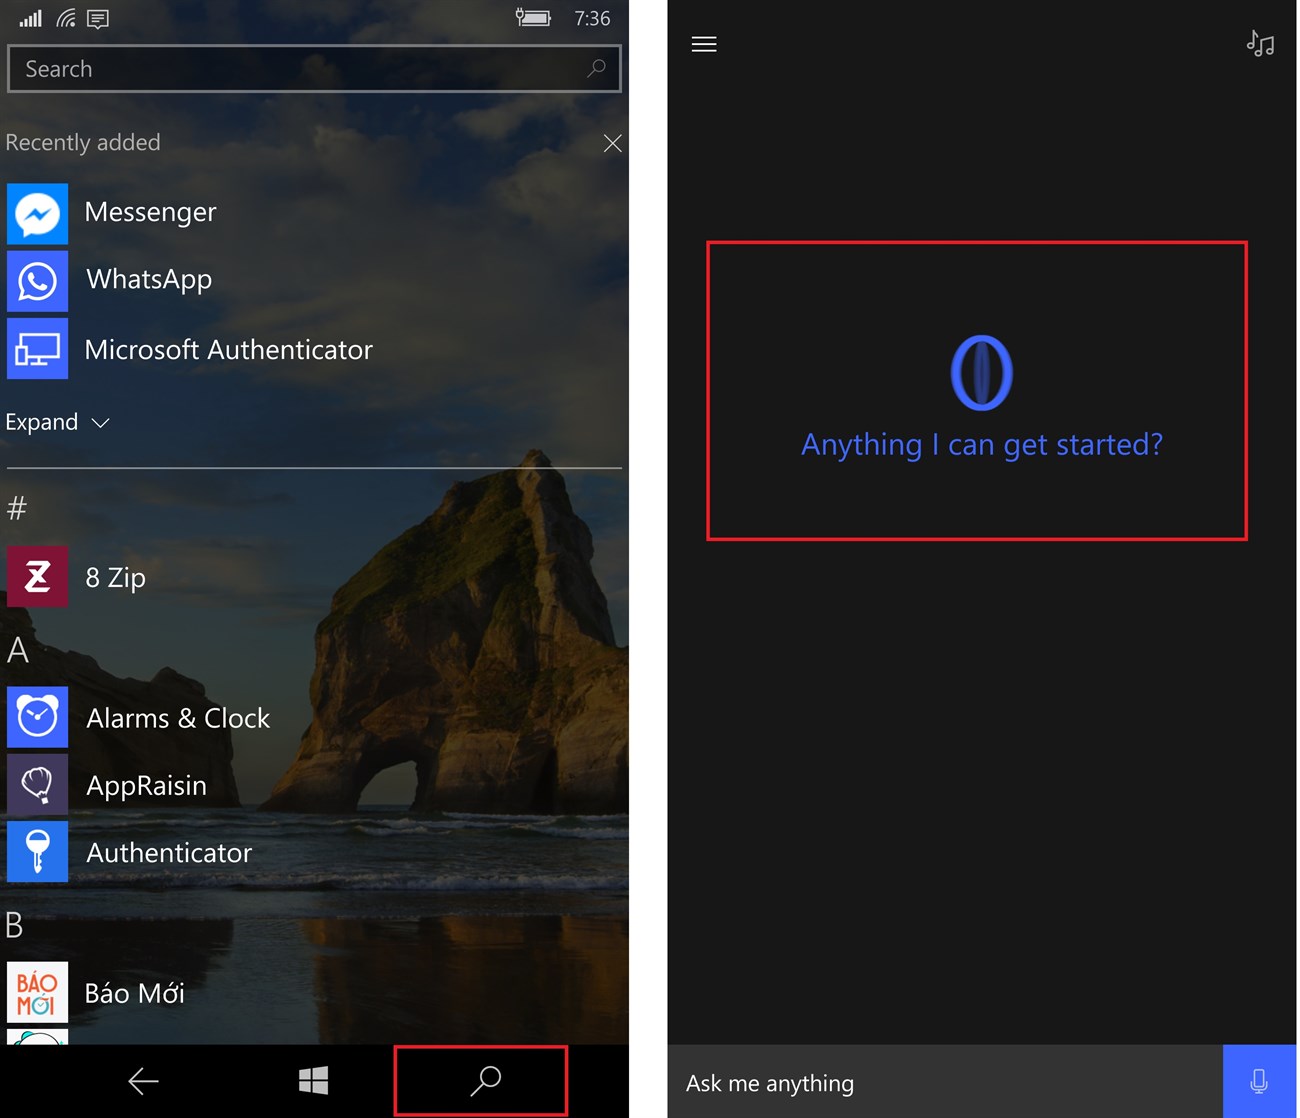Viewport: 1300px width, 1118px height.
Task: Open Cortana hamburger menu
Action: pyautogui.click(x=704, y=44)
